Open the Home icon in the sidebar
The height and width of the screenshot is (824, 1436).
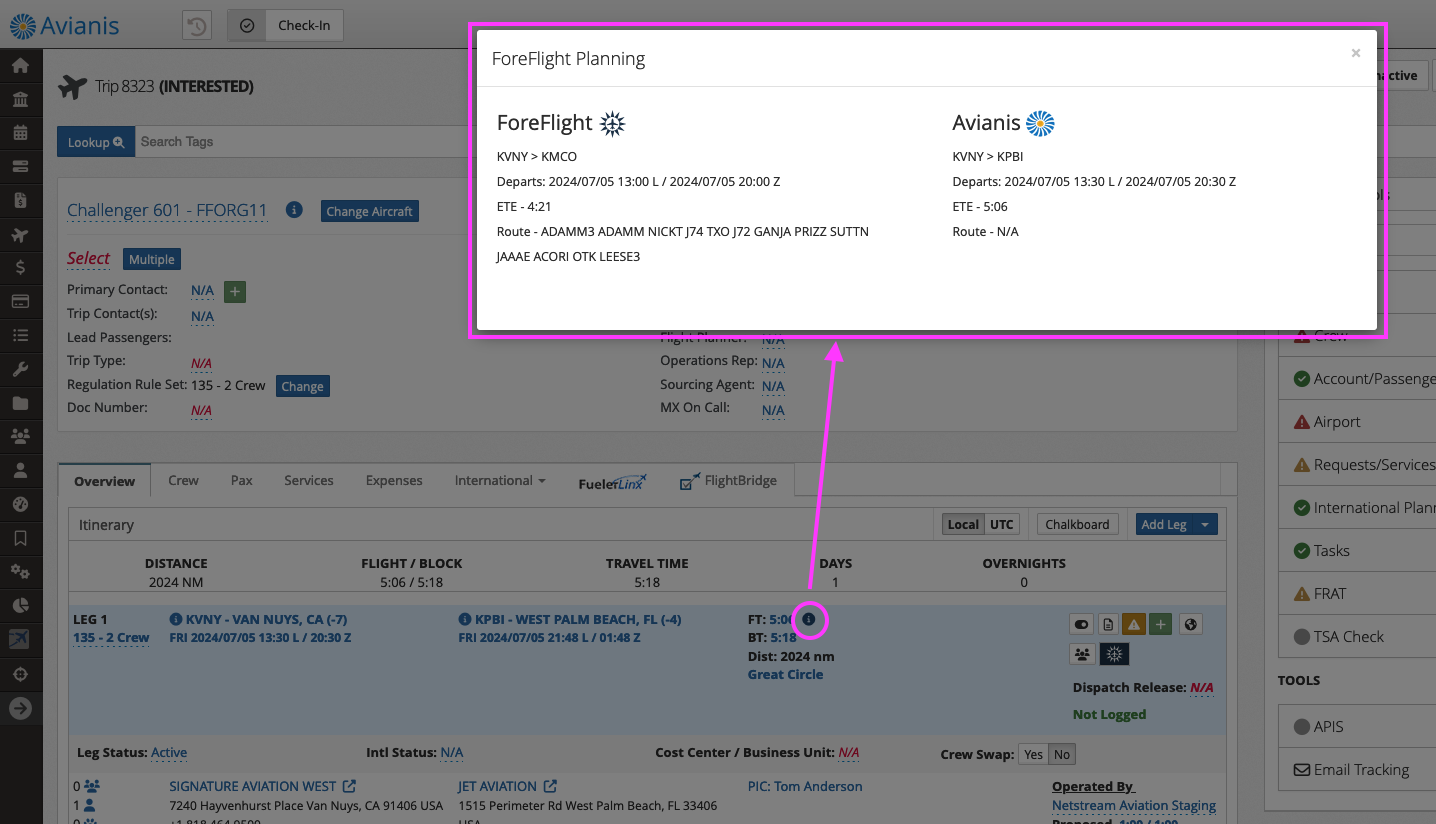tap(20, 66)
